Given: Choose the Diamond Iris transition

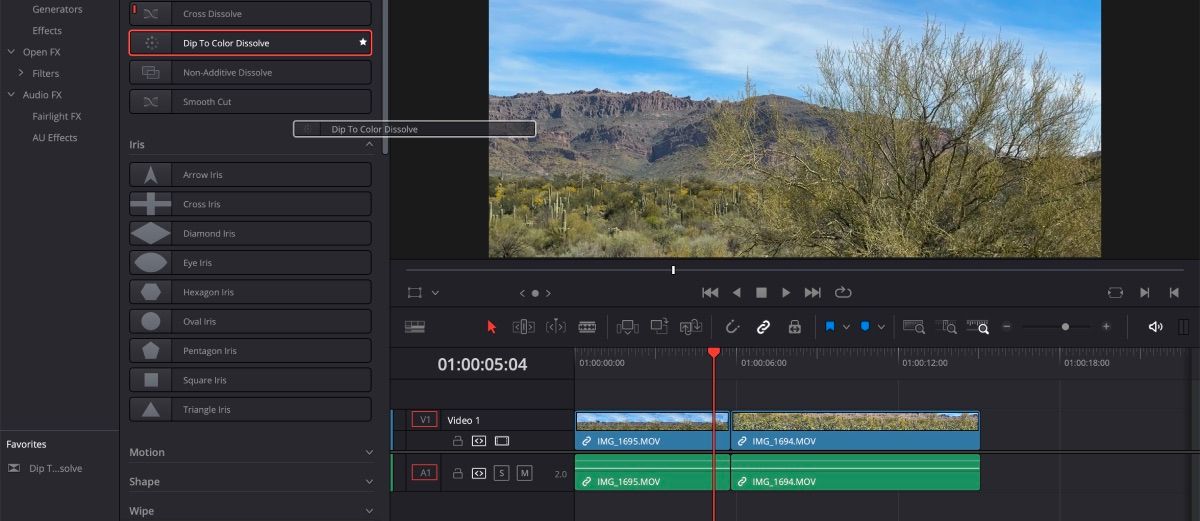Looking at the screenshot, I should (x=250, y=233).
